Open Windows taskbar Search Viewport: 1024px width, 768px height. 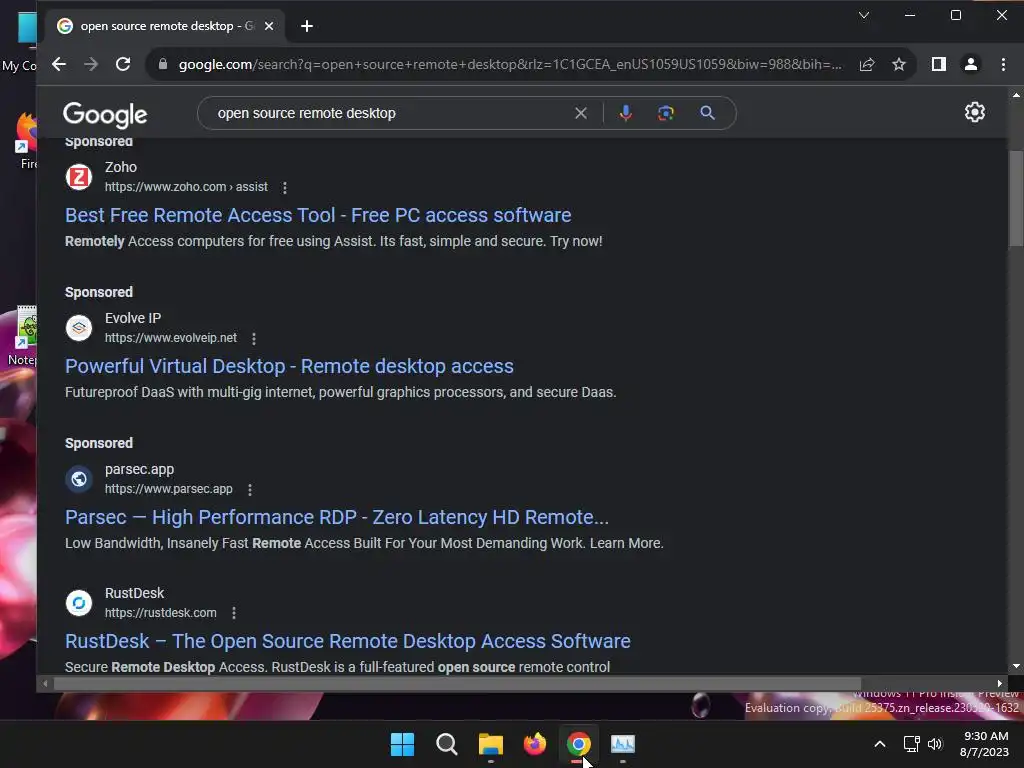tap(447, 744)
